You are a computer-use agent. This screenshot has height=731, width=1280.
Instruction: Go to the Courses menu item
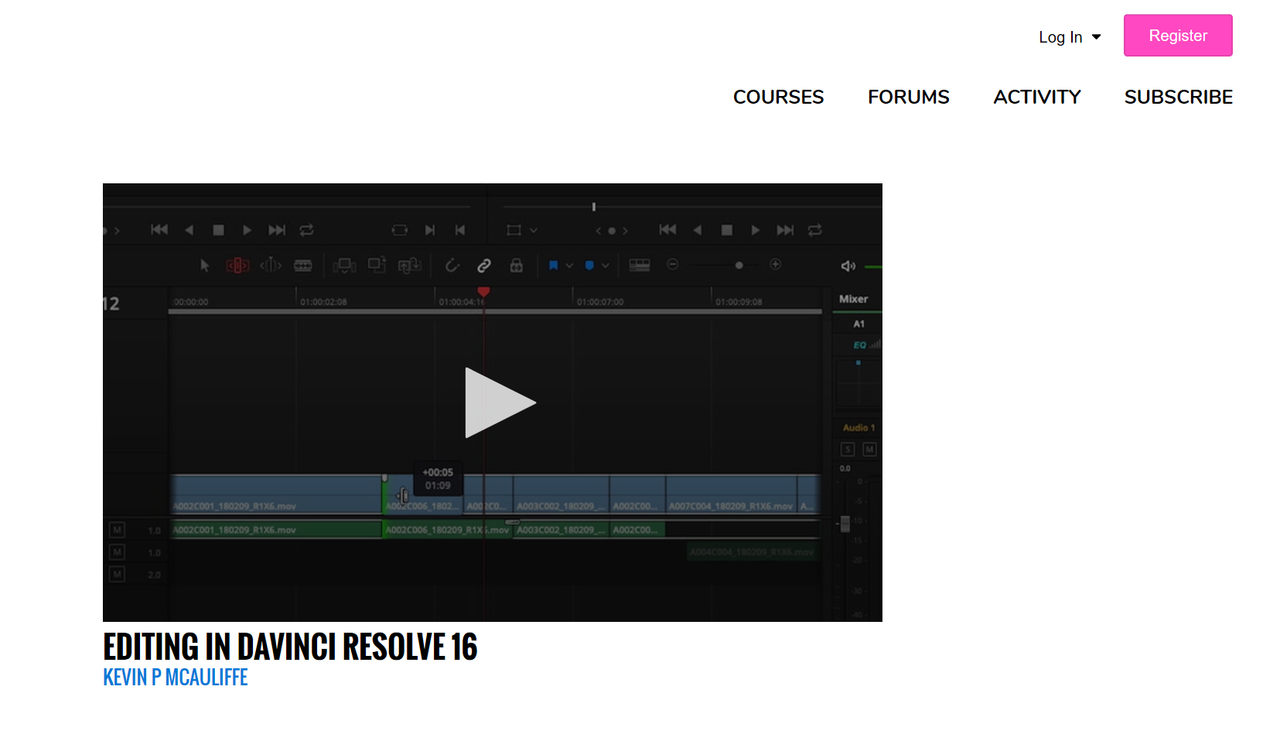tap(778, 97)
